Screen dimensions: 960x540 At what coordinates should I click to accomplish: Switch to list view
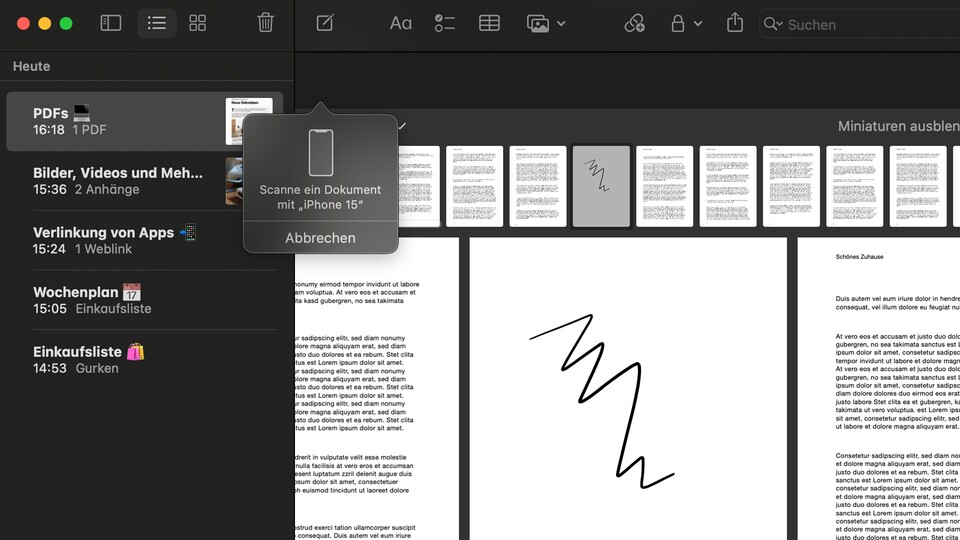tap(155, 23)
